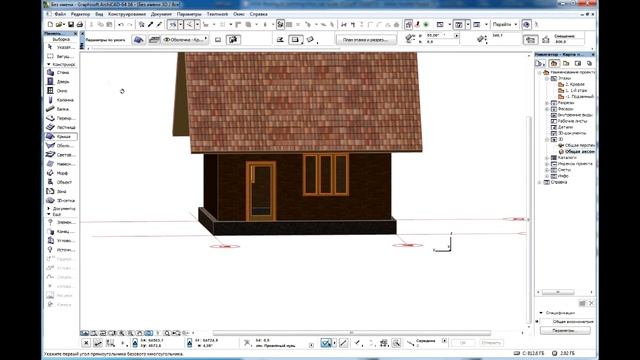Select the Slab (Перекрытие) tool

click(60, 118)
